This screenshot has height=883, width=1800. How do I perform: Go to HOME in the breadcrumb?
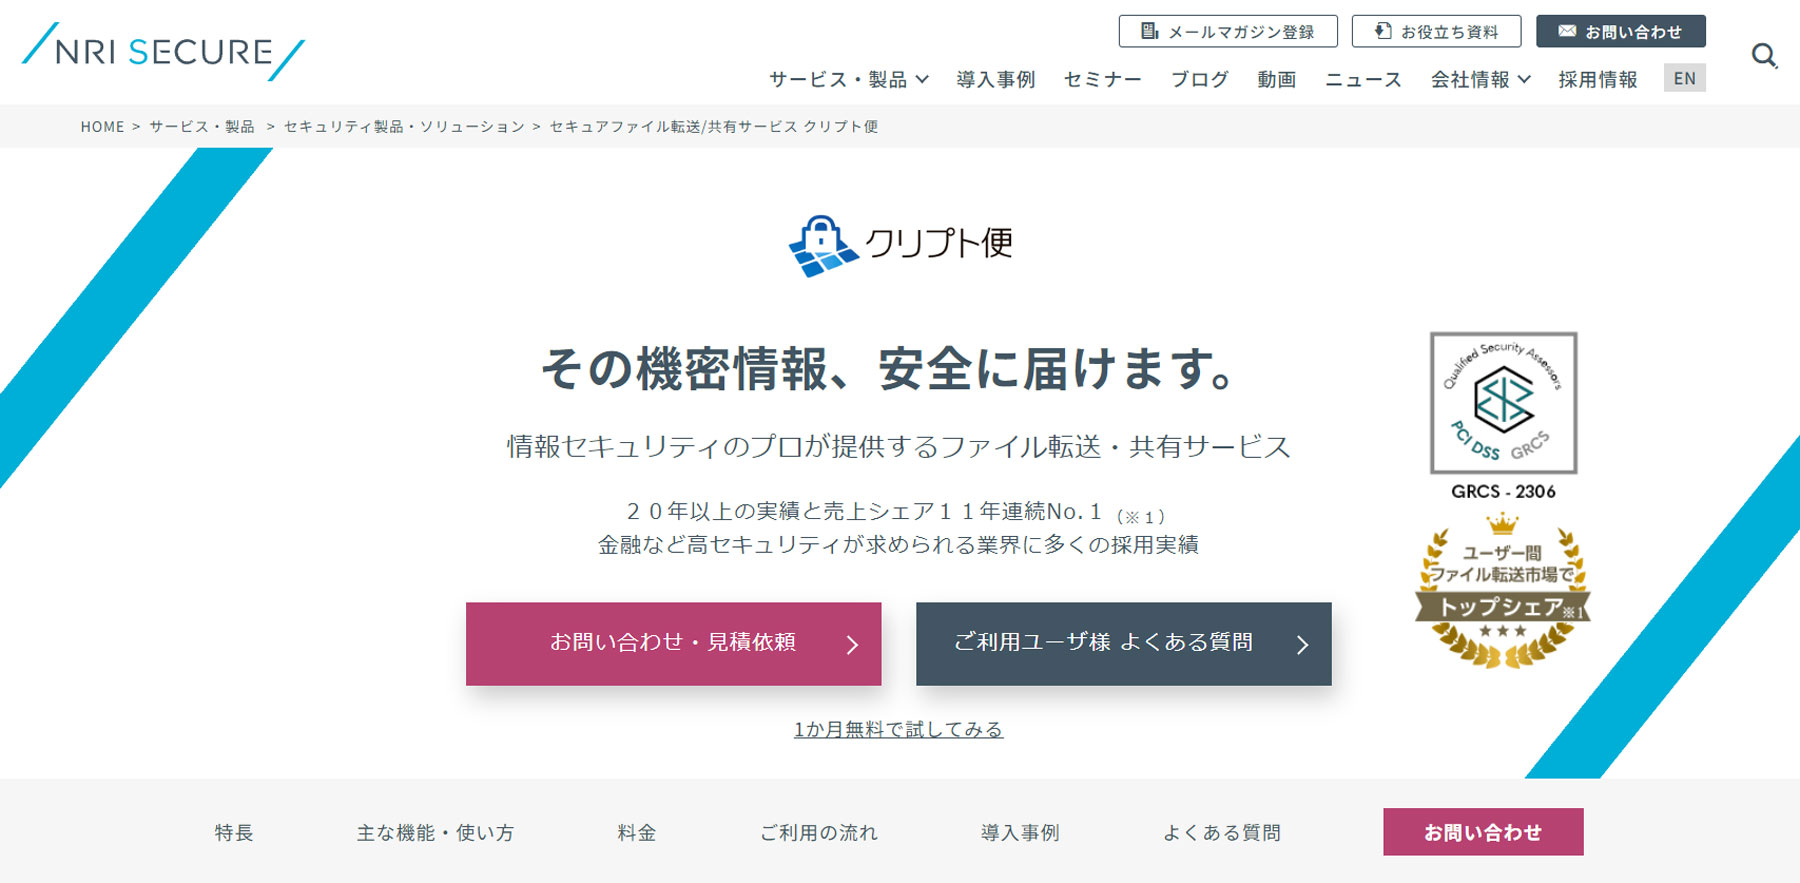pos(103,127)
